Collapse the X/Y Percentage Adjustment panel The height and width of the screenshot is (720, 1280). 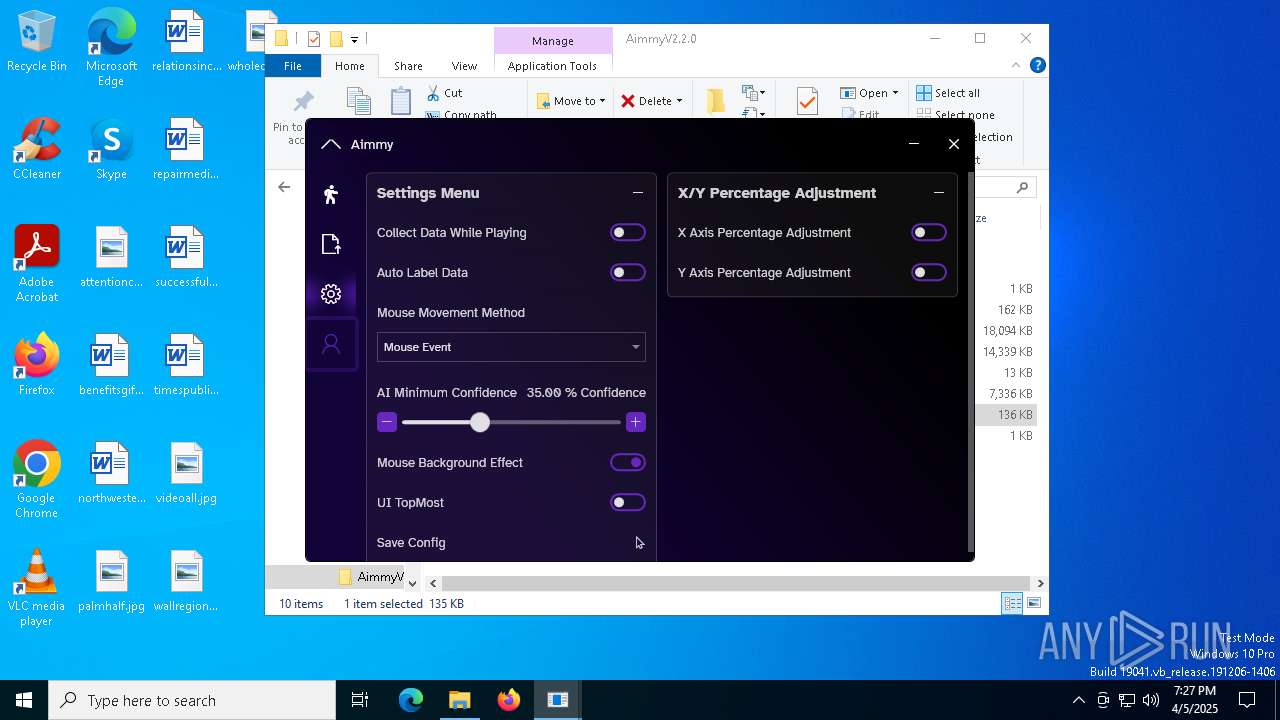[939, 193]
